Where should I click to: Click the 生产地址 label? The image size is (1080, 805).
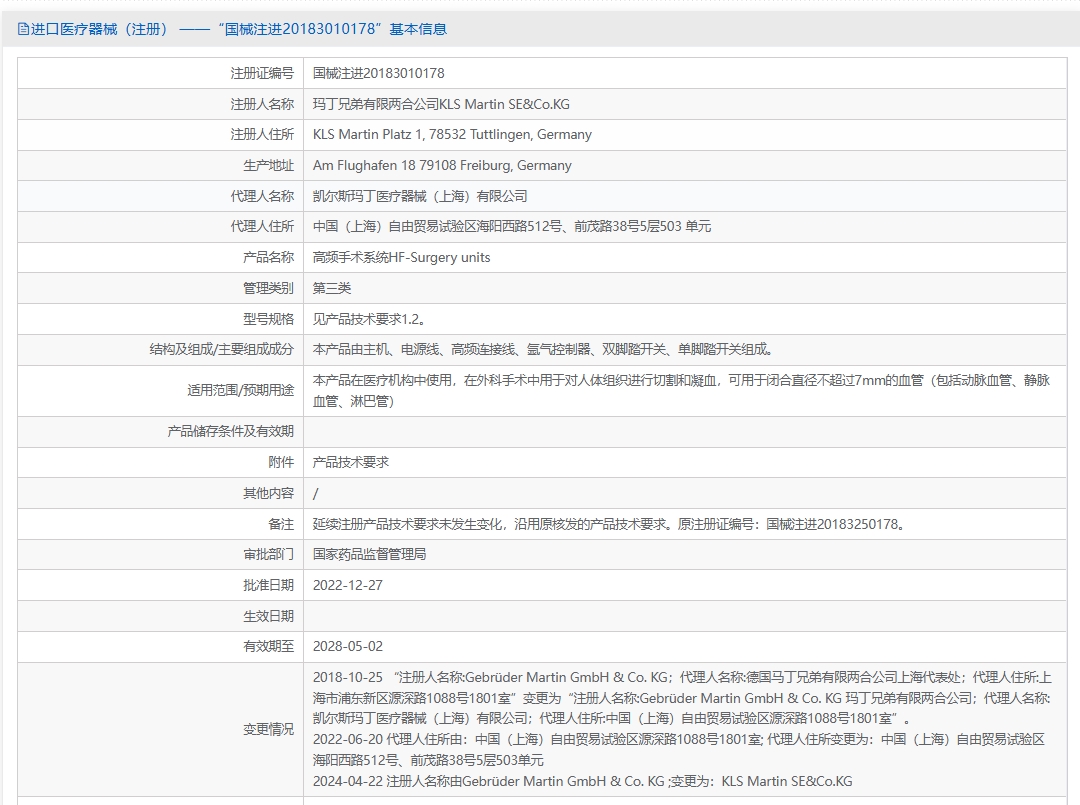[268, 165]
